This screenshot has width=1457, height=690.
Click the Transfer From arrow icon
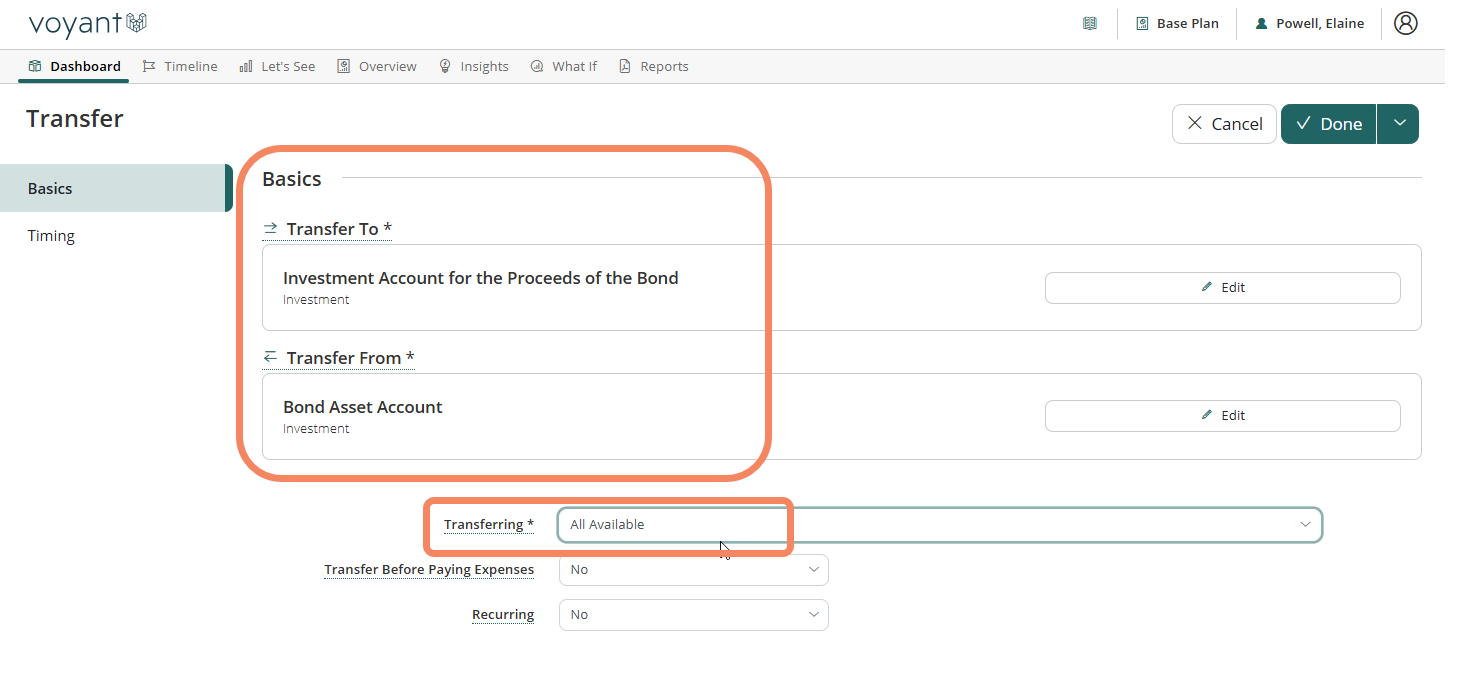(270, 357)
